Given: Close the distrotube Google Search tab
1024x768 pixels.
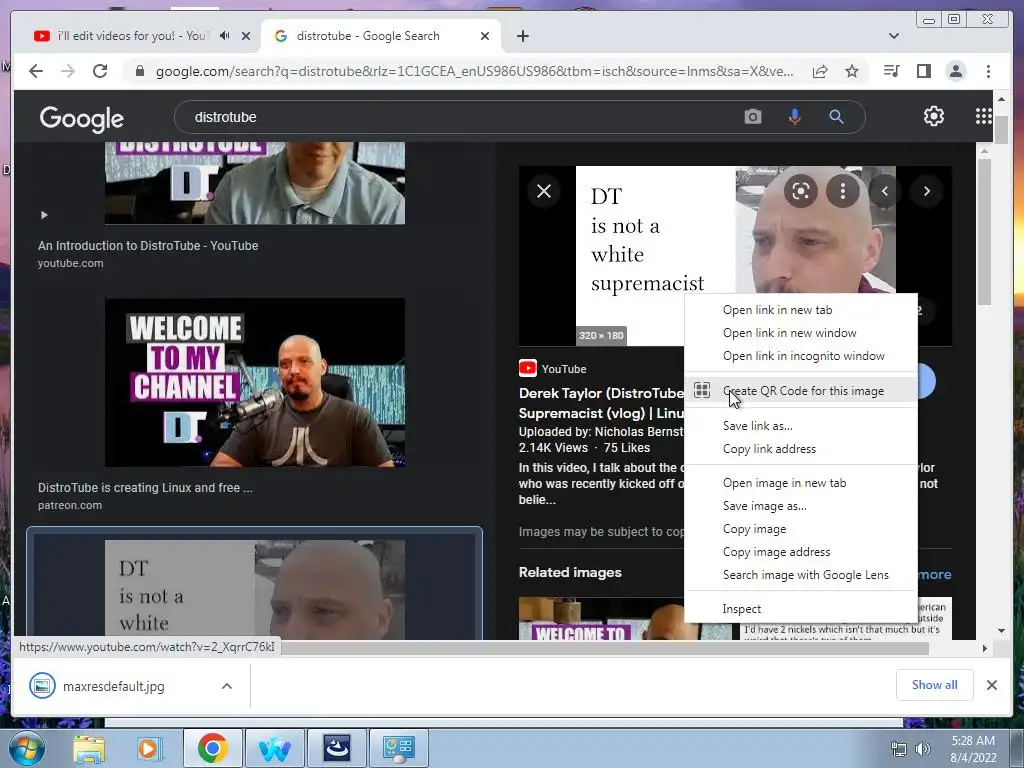Looking at the screenshot, I should tap(485, 36).
